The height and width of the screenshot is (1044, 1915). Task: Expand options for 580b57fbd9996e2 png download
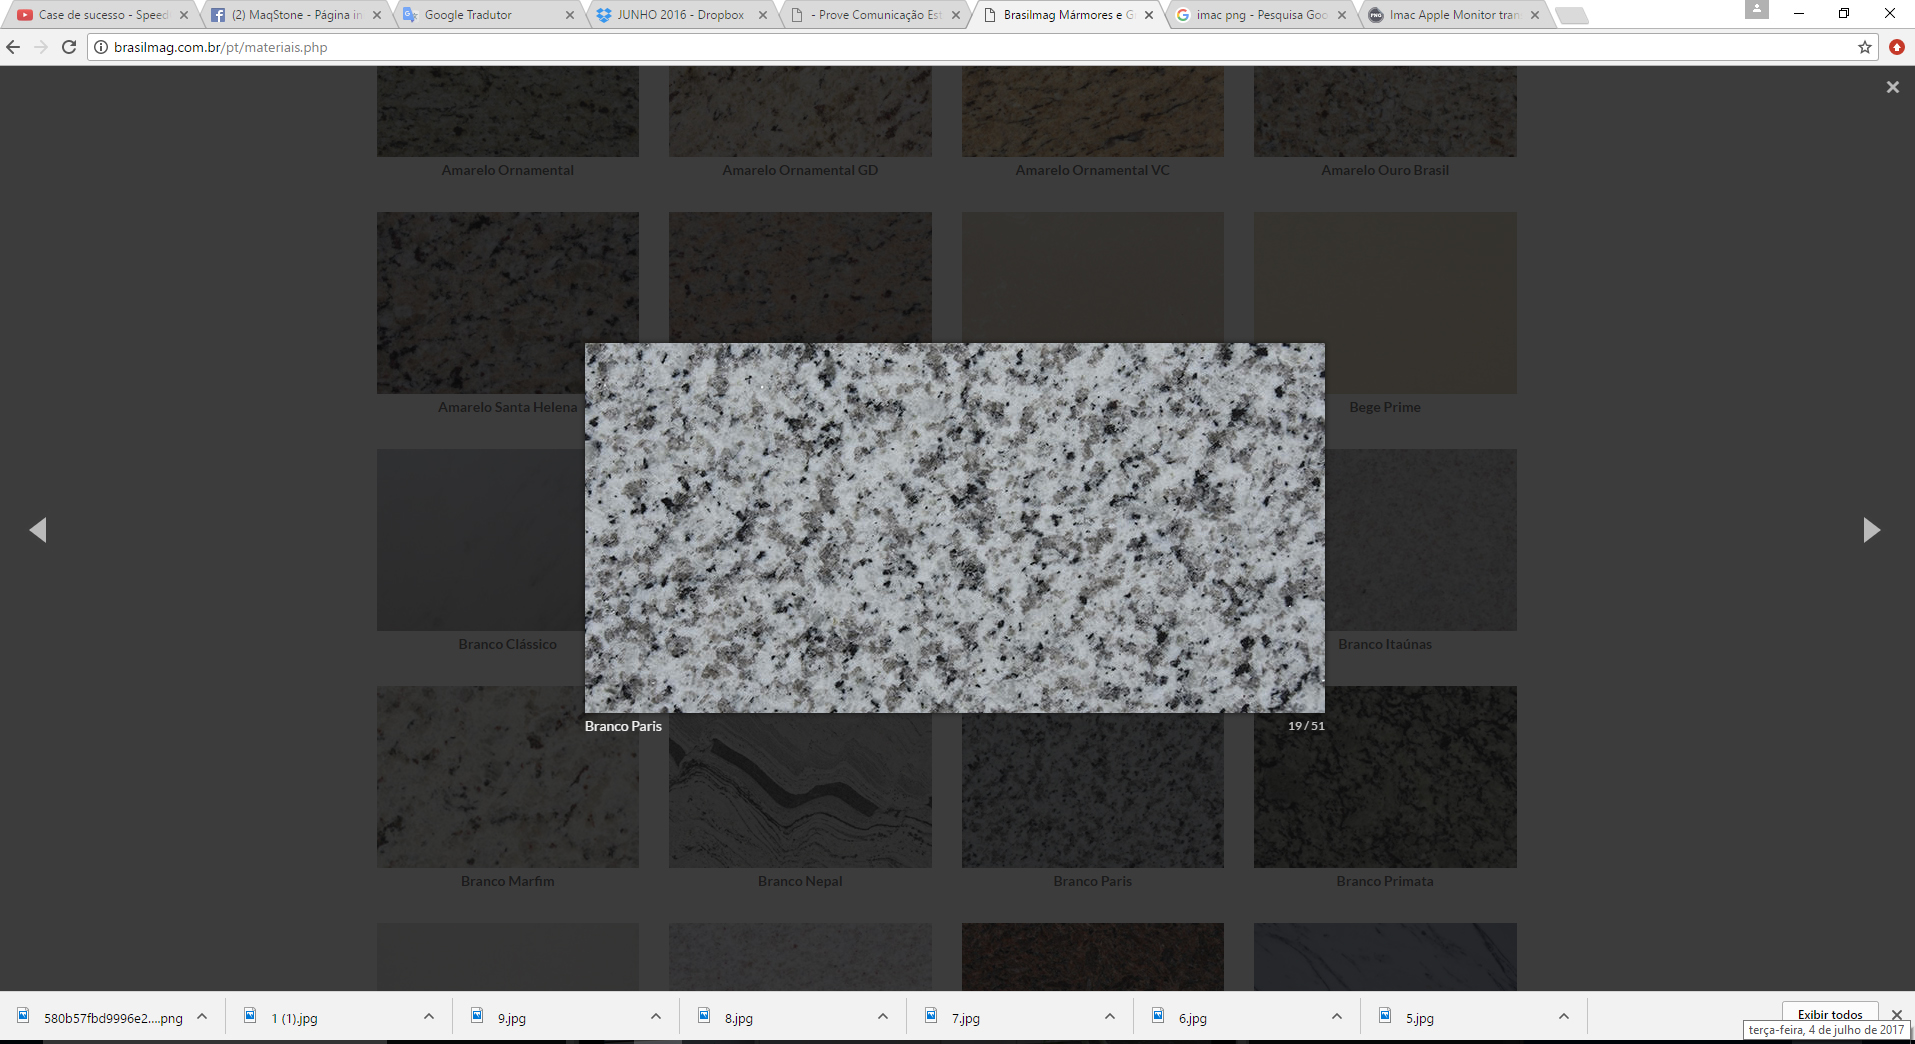click(202, 1017)
